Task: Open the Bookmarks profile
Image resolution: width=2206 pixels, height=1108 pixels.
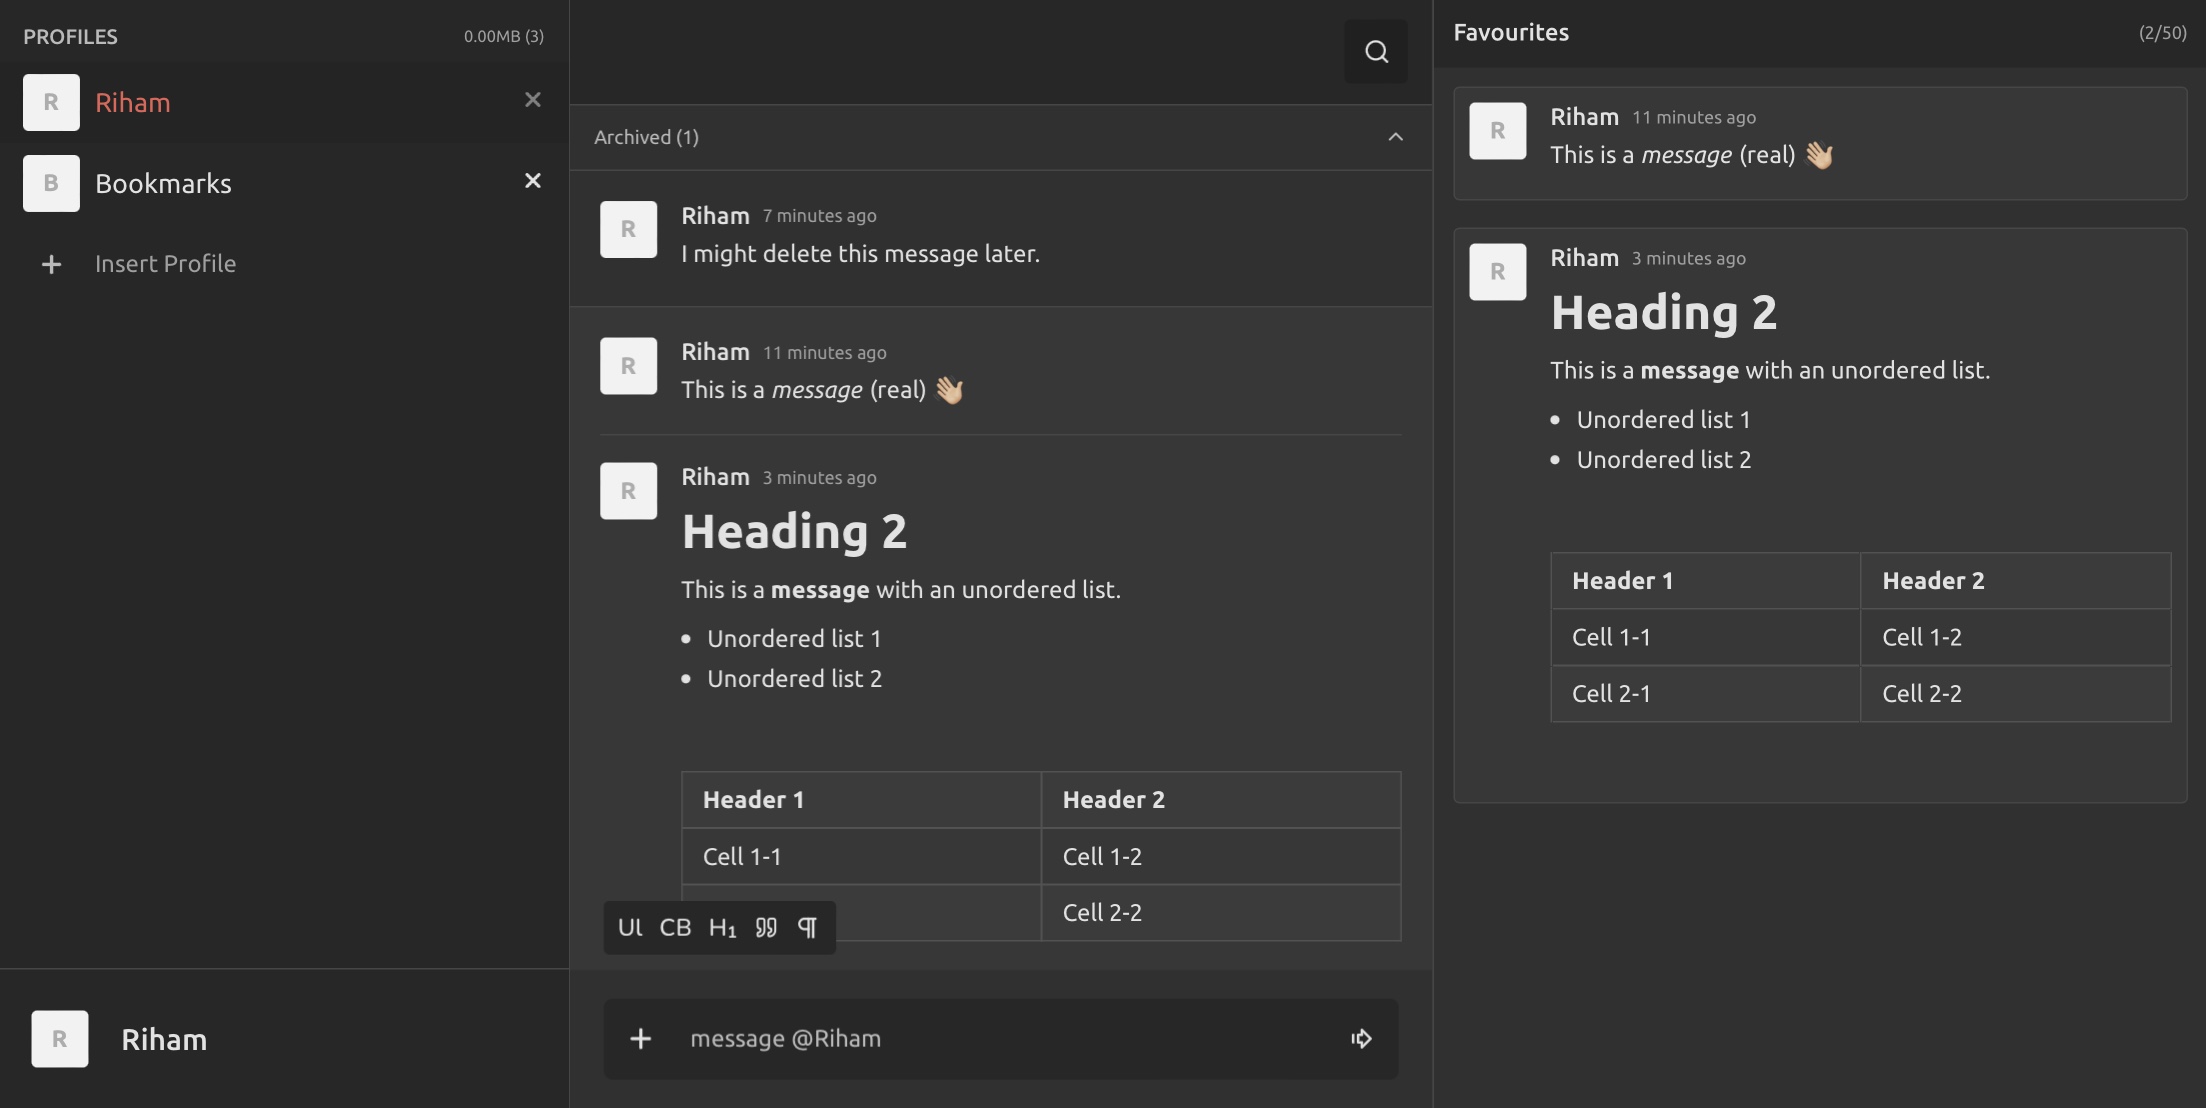Action: click(x=163, y=183)
